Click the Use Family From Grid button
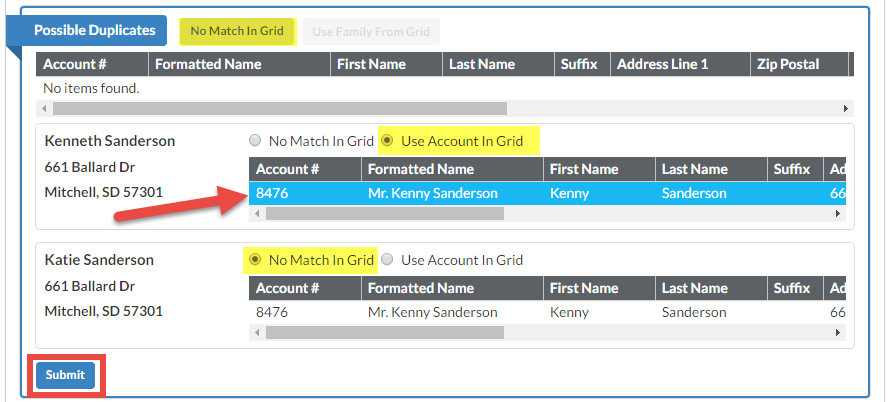This screenshot has width=896, height=402. pyautogui.click(x=371, y=32)
